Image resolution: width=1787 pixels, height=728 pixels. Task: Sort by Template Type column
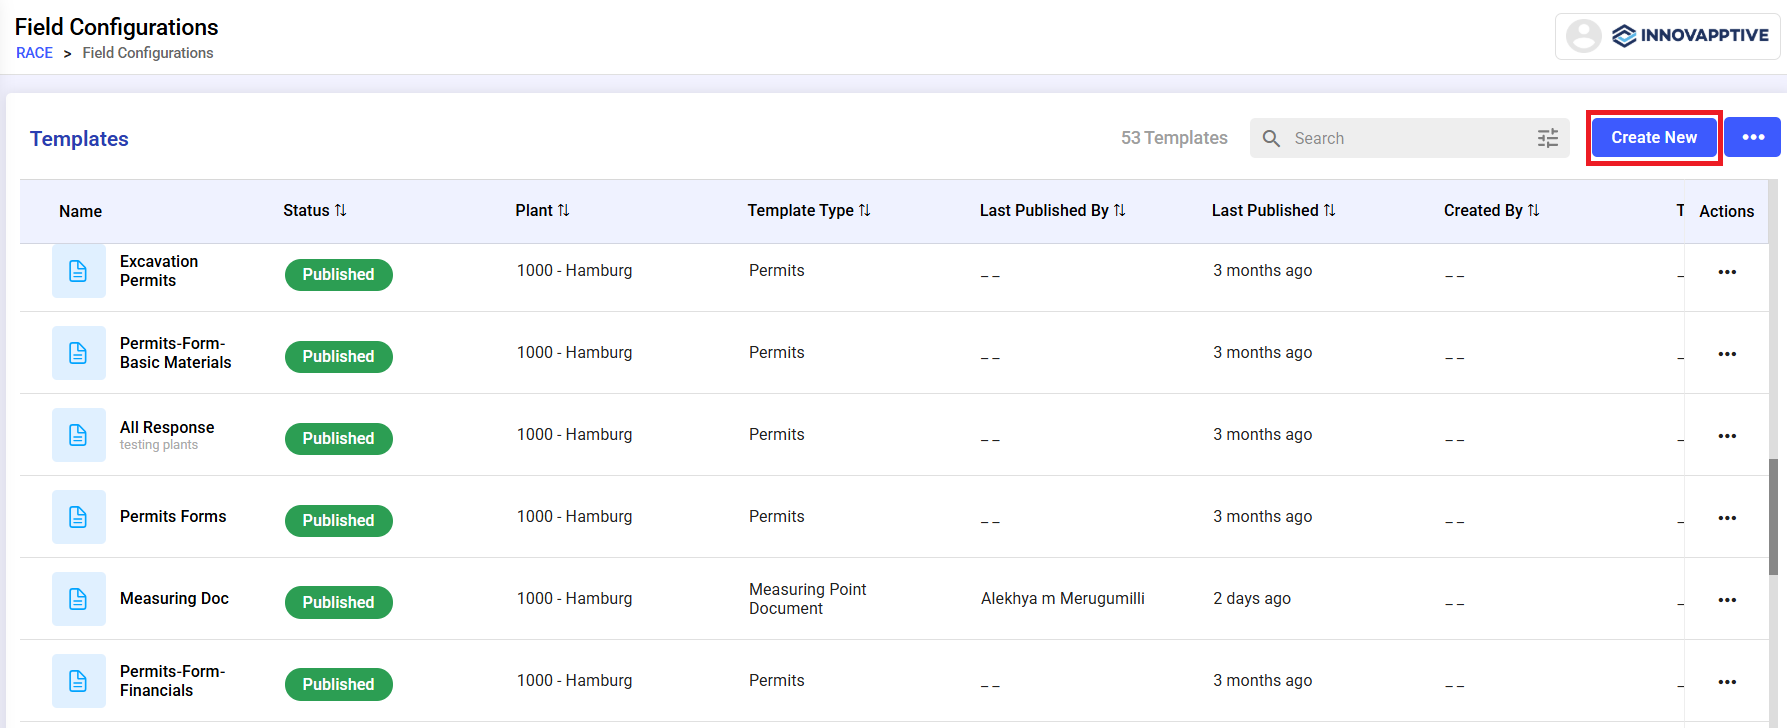[x=864, y=210]
